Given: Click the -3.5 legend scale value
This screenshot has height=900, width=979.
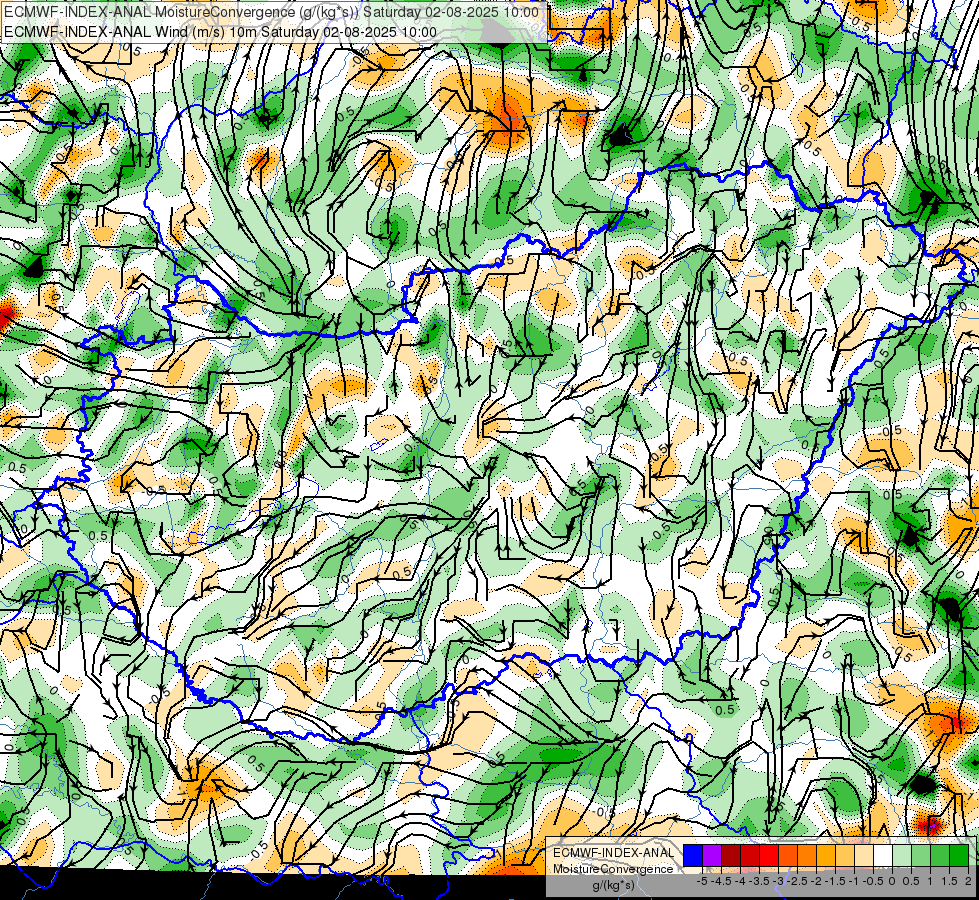Looking at the screenshot, I should point(759,881).
